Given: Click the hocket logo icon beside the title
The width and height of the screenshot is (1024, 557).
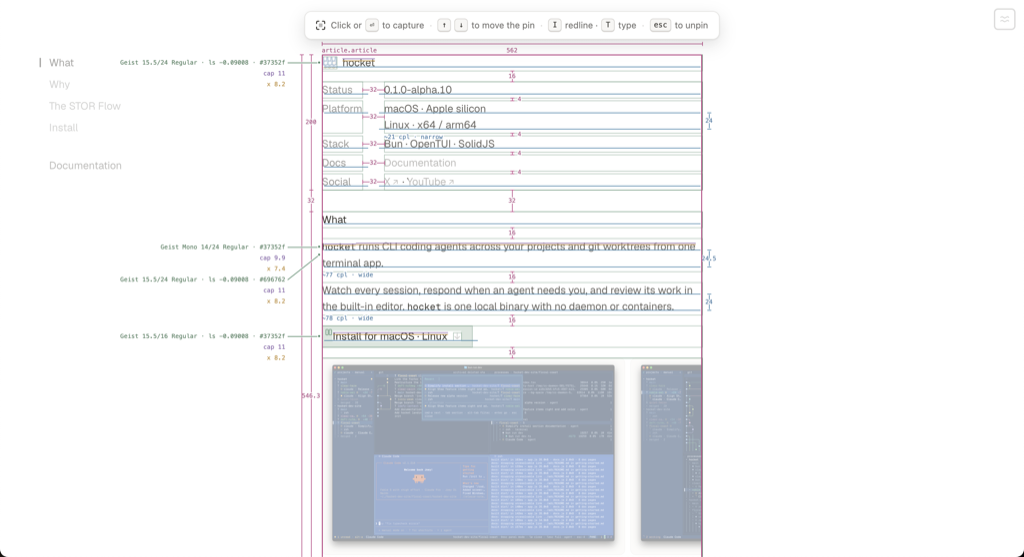Looking at the screenshot, I should pyautogui.click(x=330, y=63).
